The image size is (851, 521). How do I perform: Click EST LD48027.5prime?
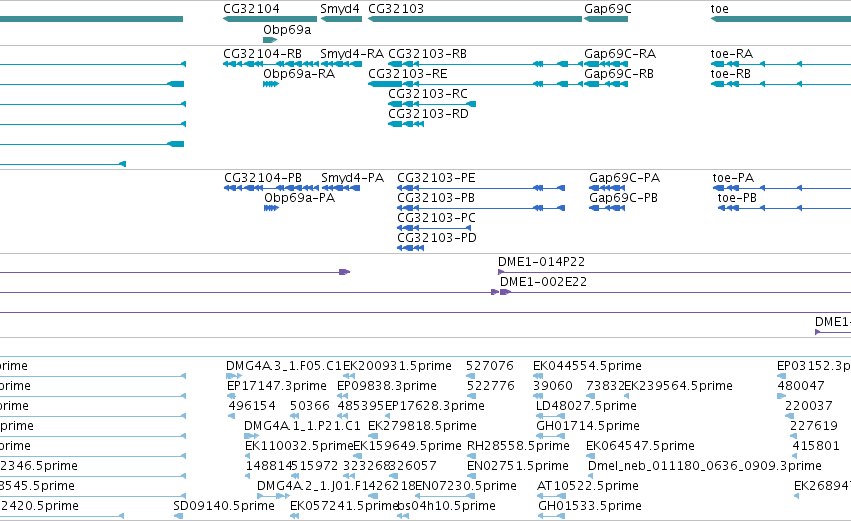tap(586, 406)
